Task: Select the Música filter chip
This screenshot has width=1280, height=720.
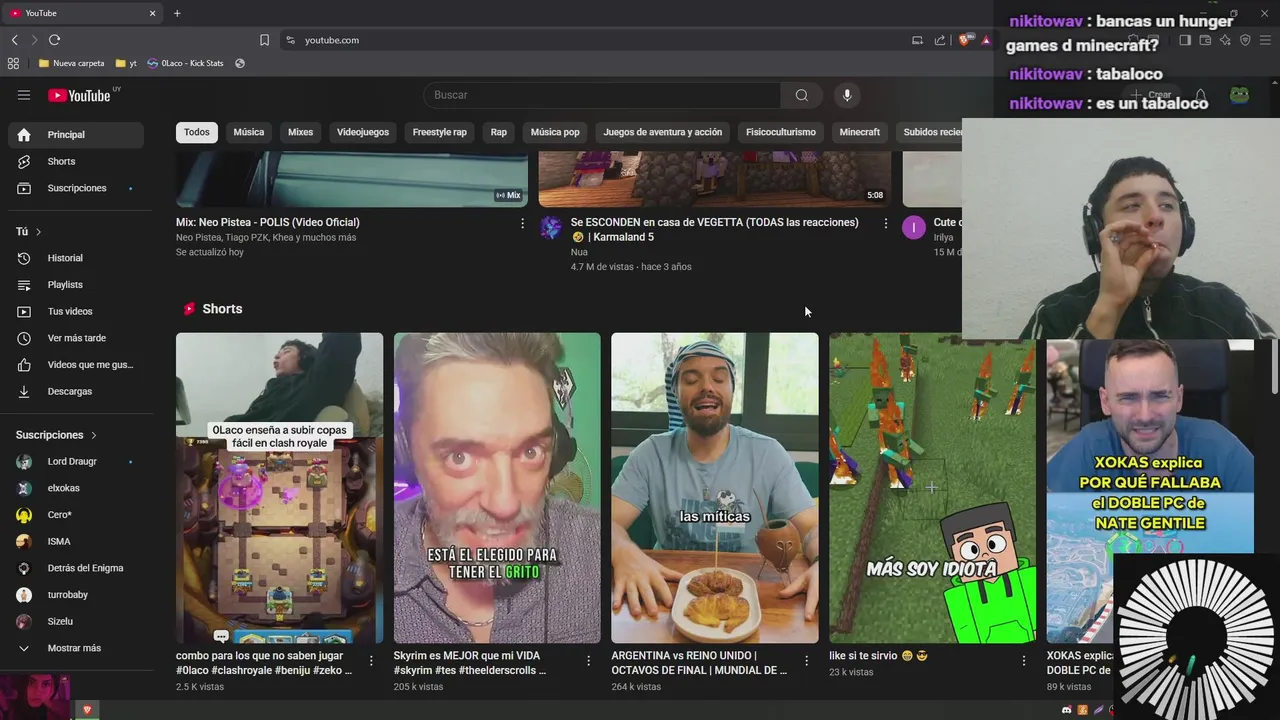Action: 249,132
